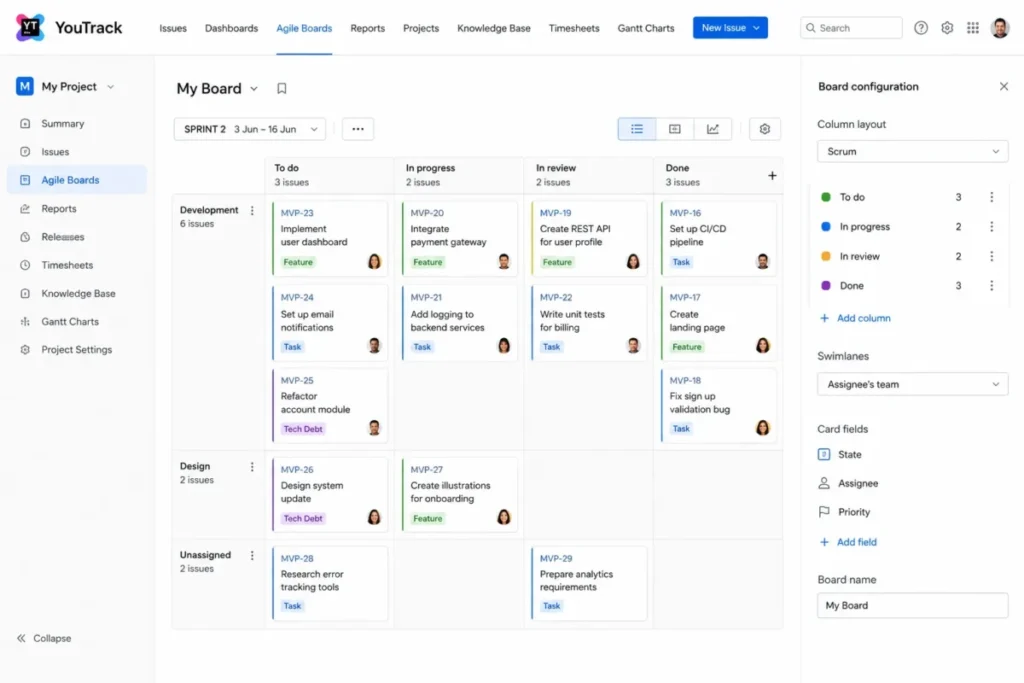Open the Reports top navigation item
Screen dimensions: 1024x683
368,28
